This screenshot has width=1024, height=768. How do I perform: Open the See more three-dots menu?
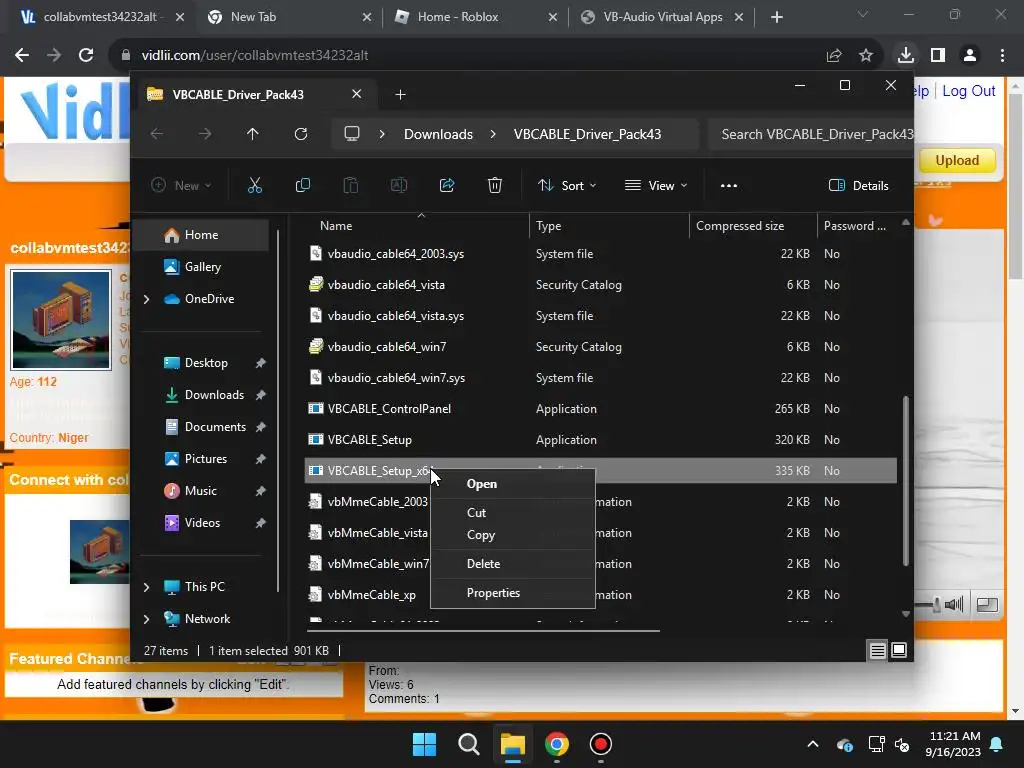point(729,185)
